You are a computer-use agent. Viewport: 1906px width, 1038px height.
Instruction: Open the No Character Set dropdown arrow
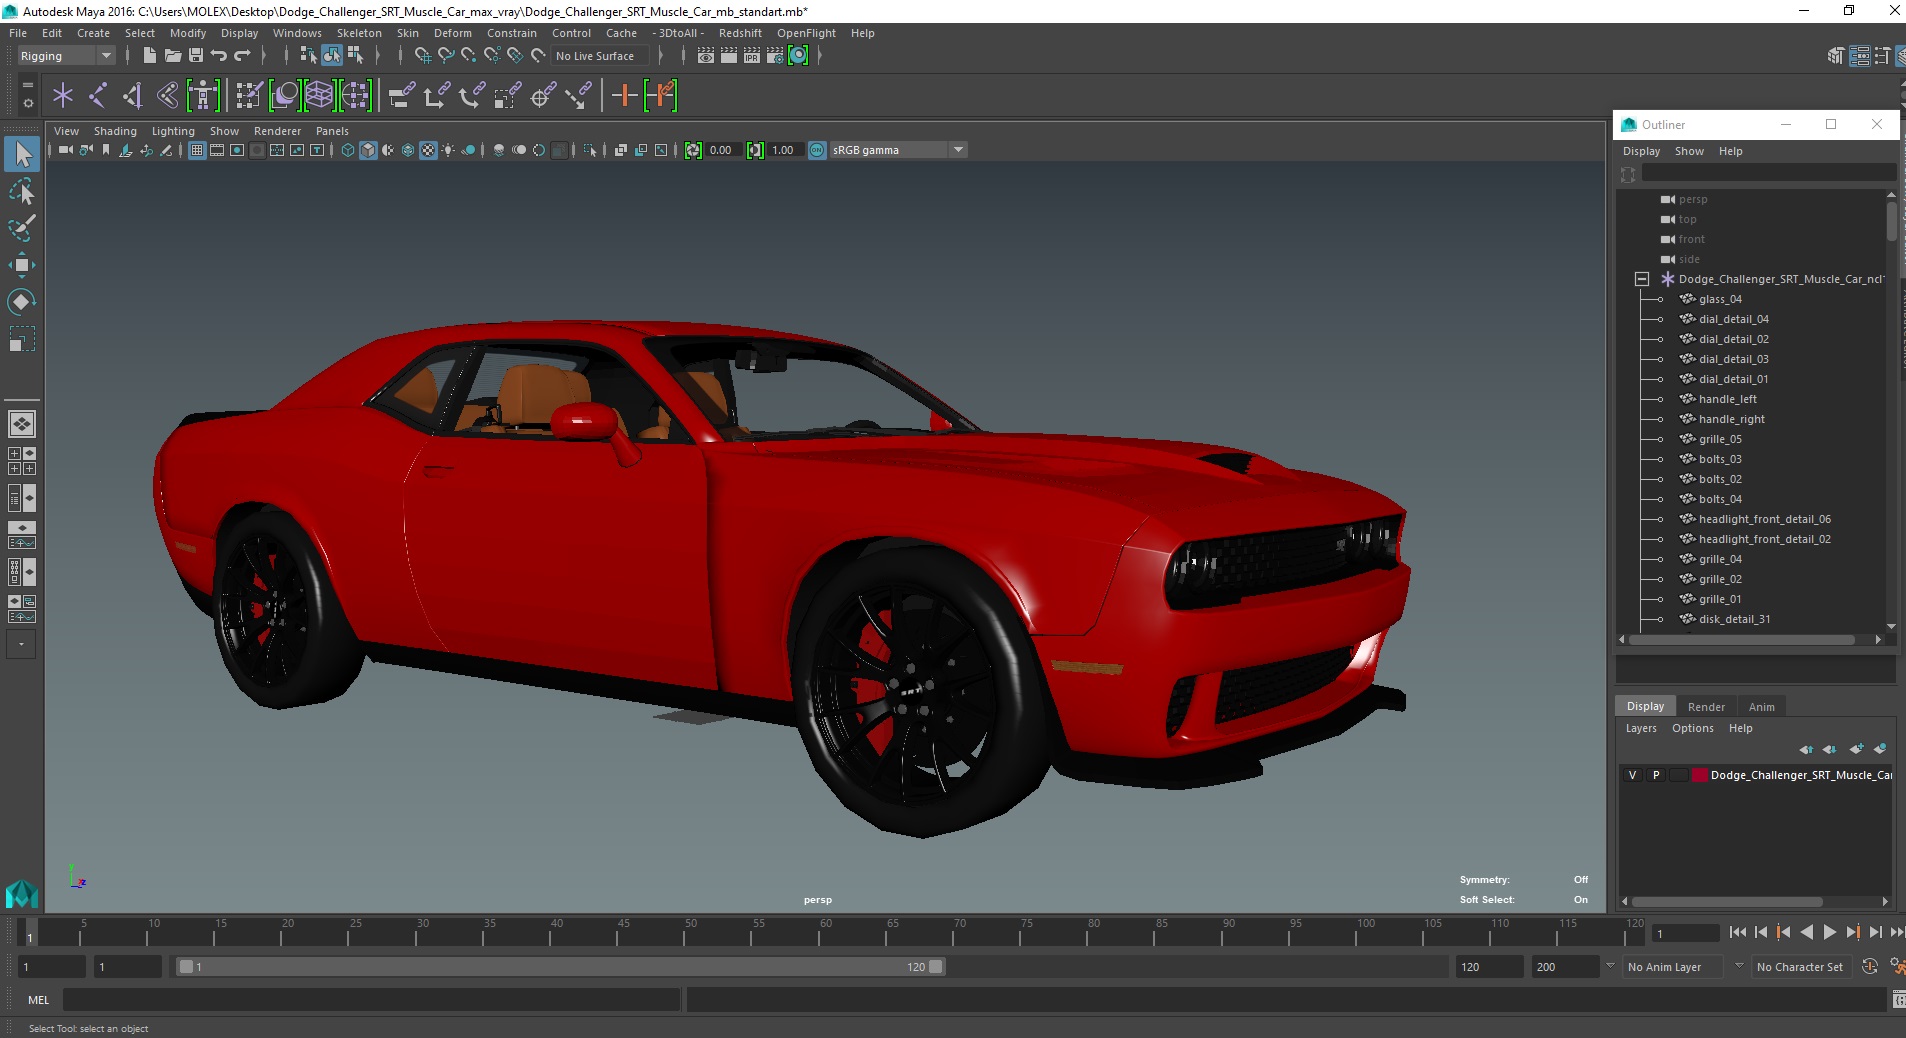[1739, 966]
